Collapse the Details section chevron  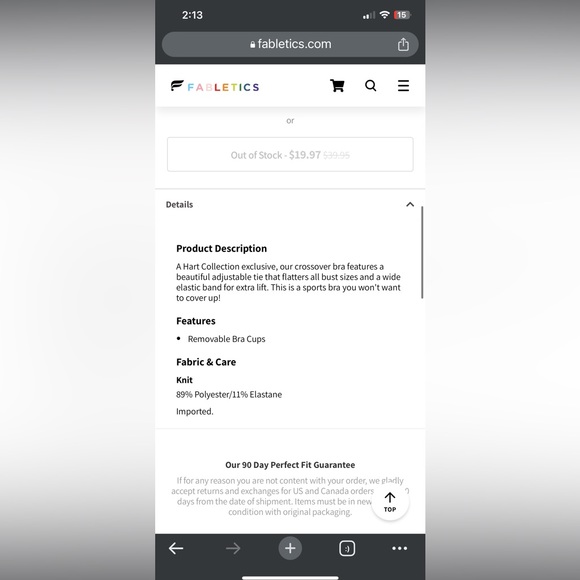coord(410,204)
